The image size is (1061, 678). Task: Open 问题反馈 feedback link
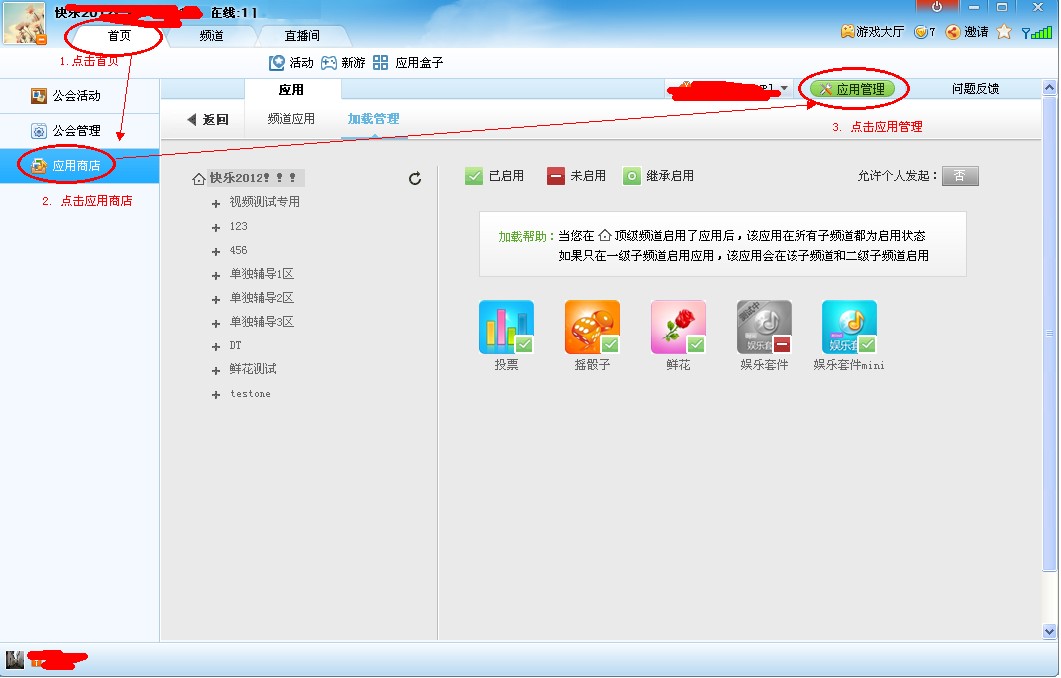click(x=975, y=89)
